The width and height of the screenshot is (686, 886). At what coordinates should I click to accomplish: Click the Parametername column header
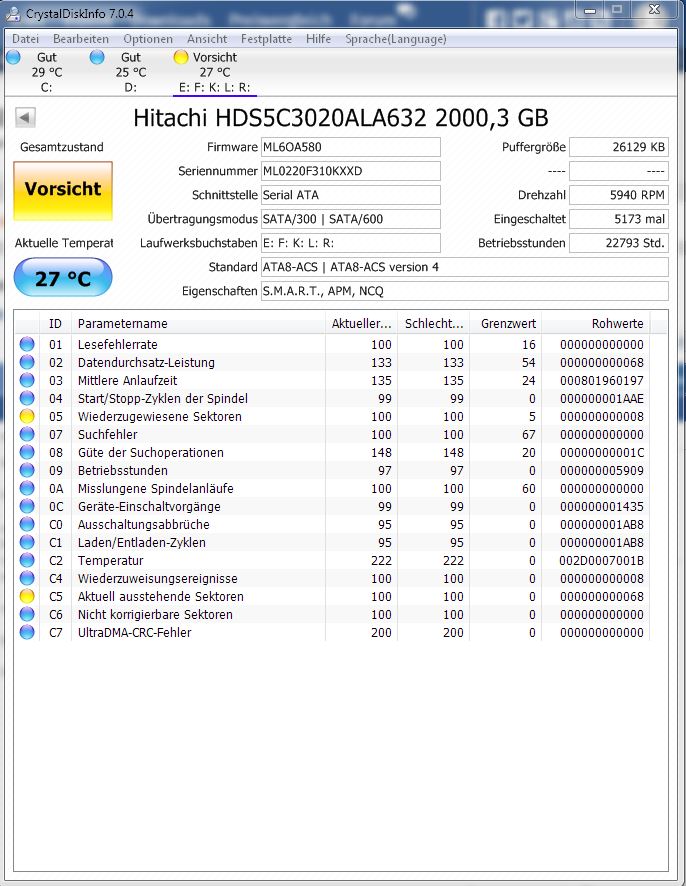(x=198, y=324)
